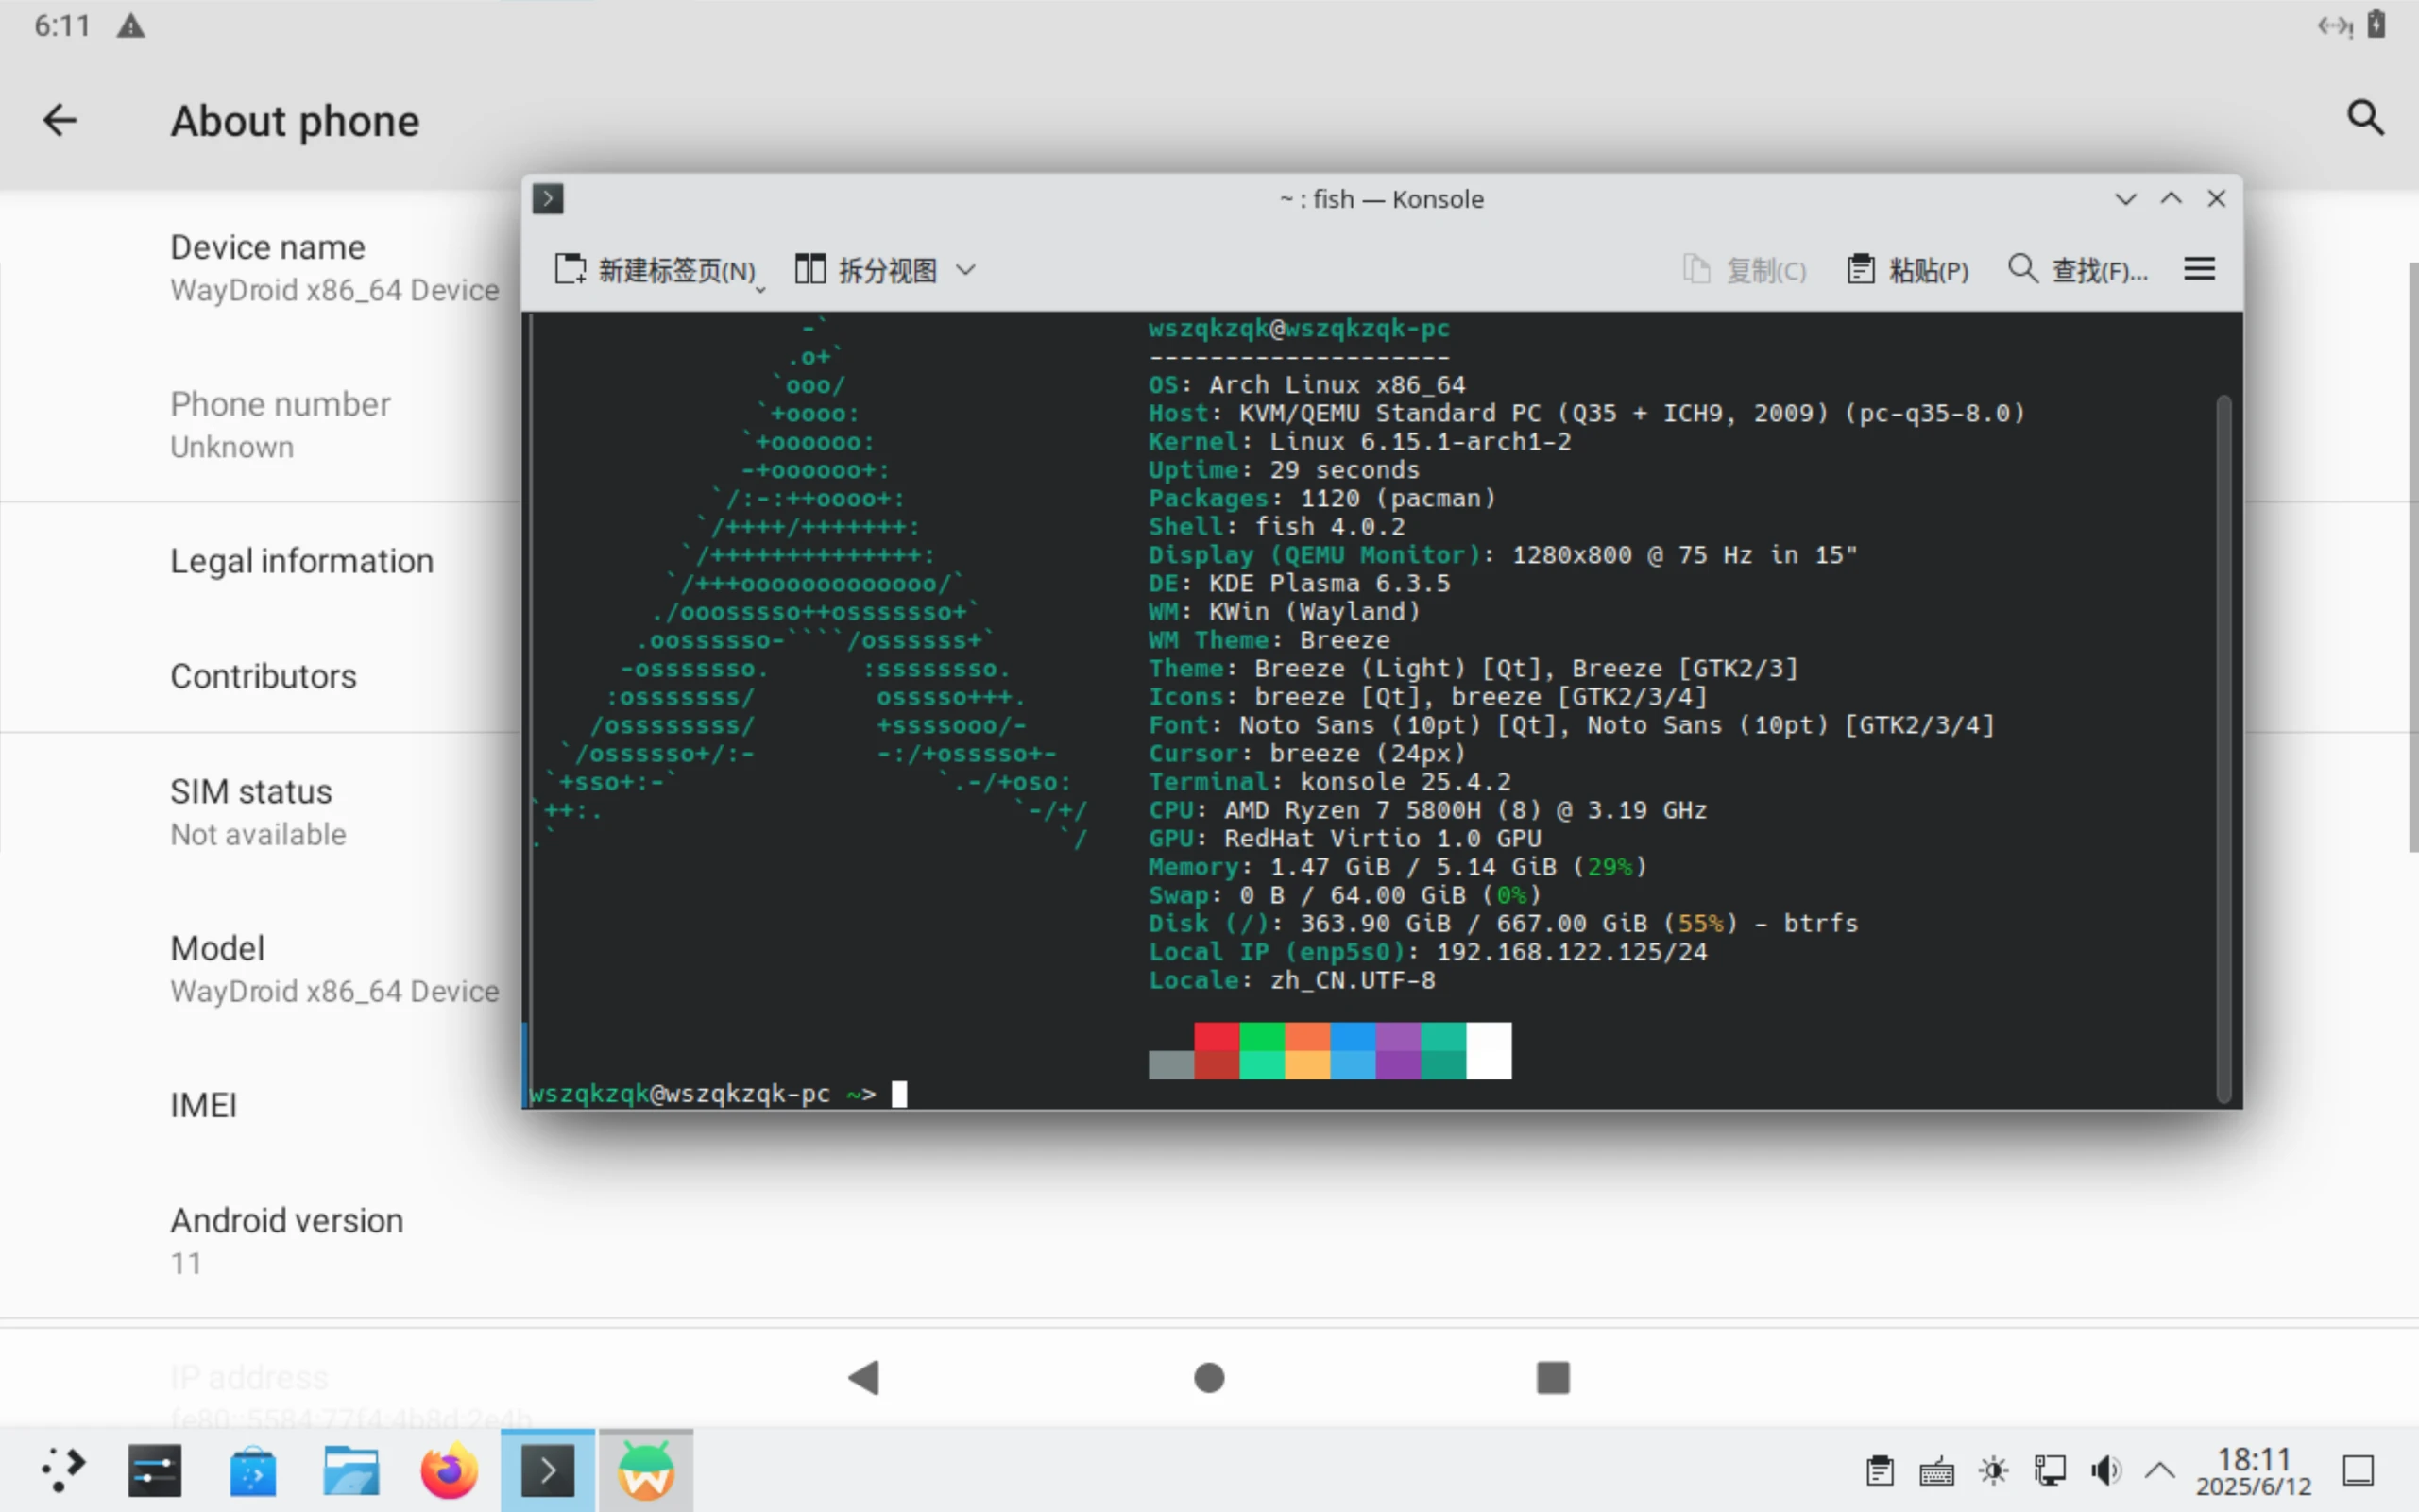Click Android battery status icon
The image size is (2419, 1512).
2377,24
